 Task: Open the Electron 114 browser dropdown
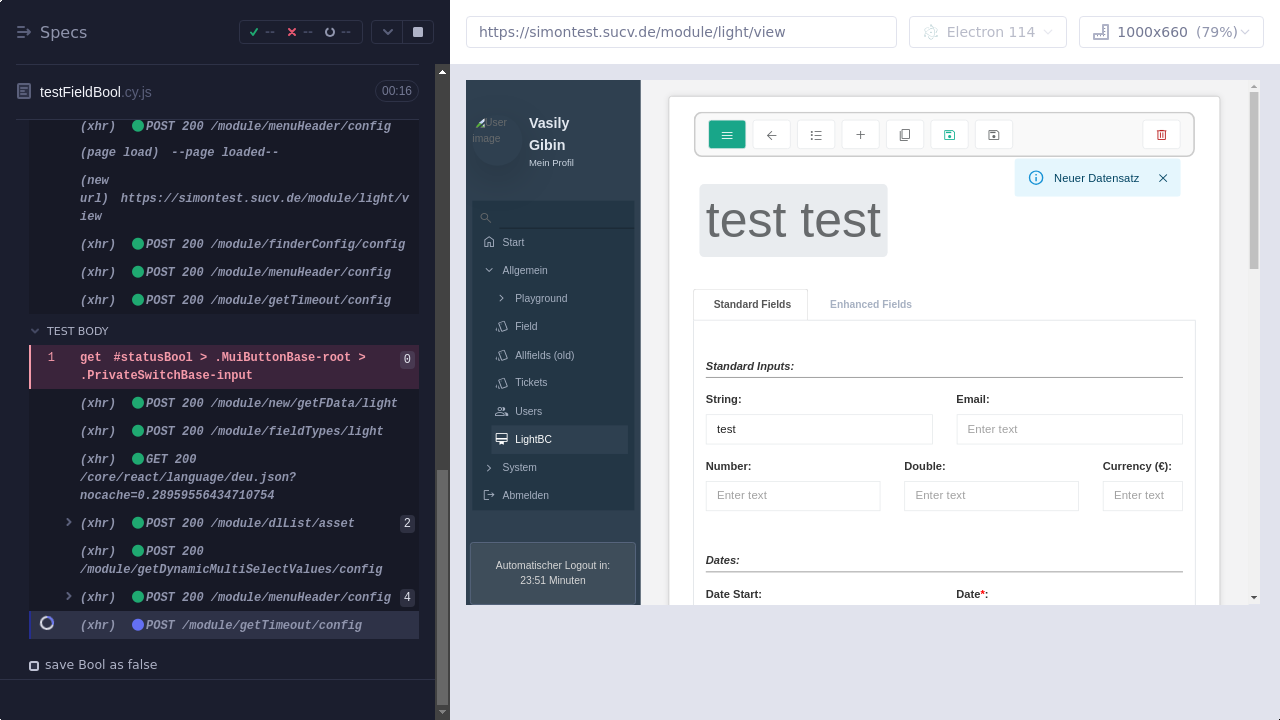[x=987, y=32]
